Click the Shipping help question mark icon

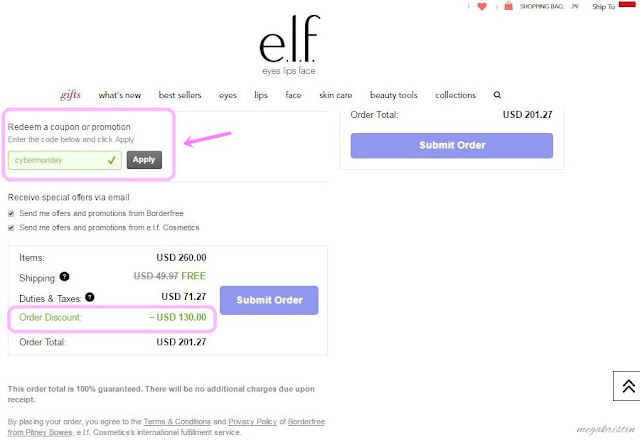(64, 278)
